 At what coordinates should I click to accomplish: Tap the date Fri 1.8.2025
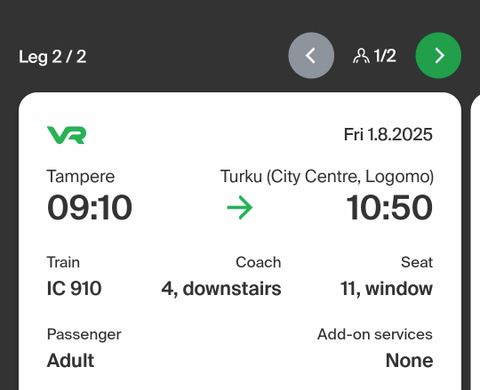(x=388, y=135)
